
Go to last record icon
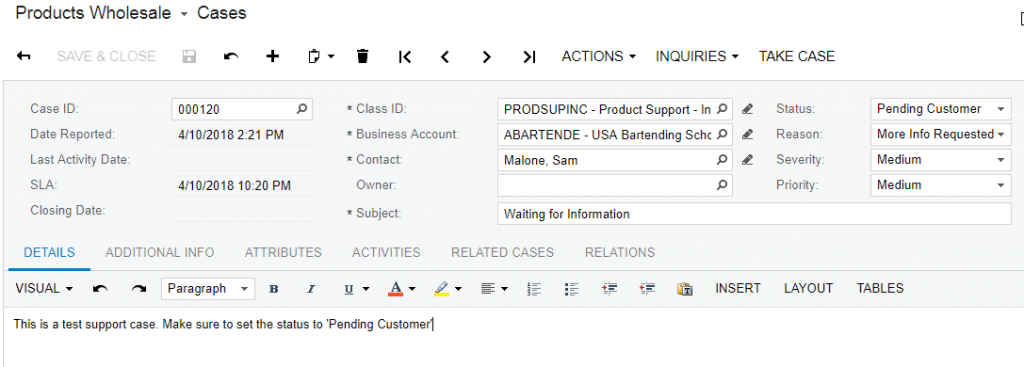(529, 57)
